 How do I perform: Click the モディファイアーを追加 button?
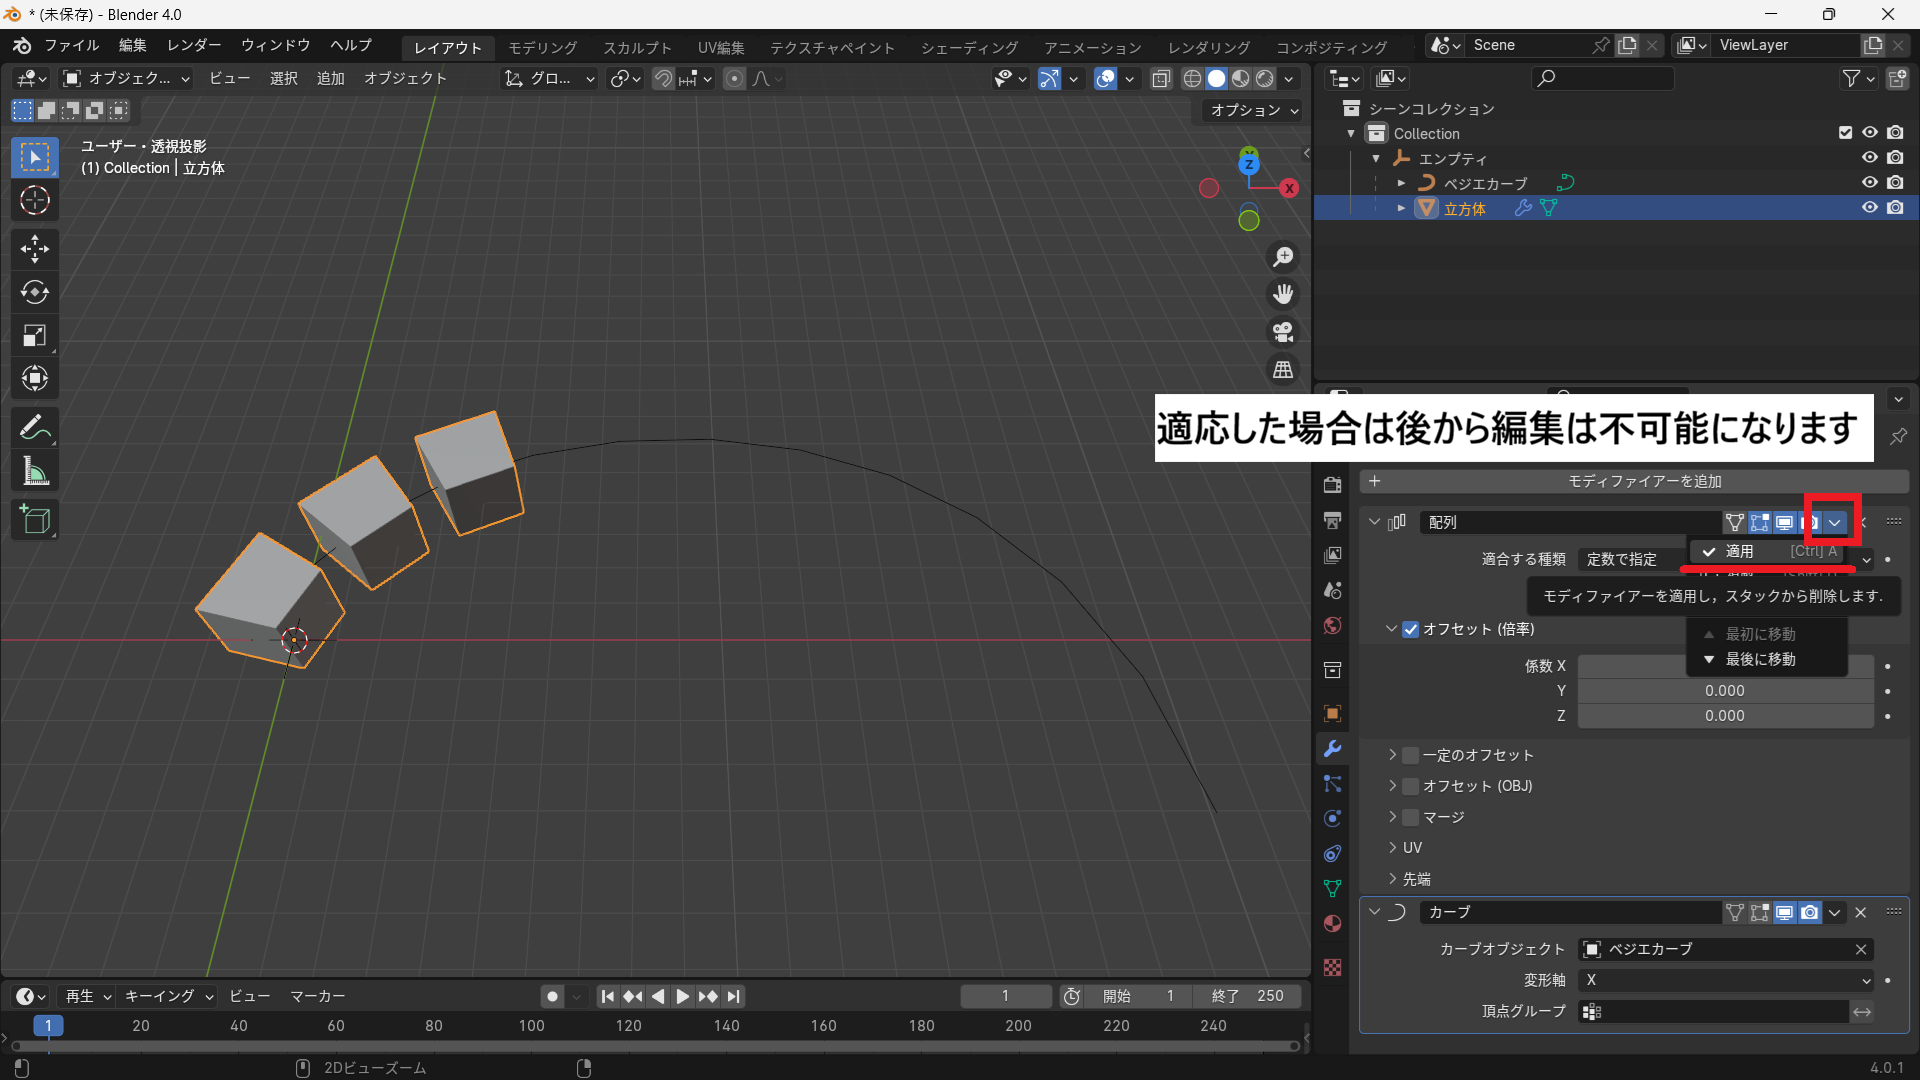tap(1644, 481)
